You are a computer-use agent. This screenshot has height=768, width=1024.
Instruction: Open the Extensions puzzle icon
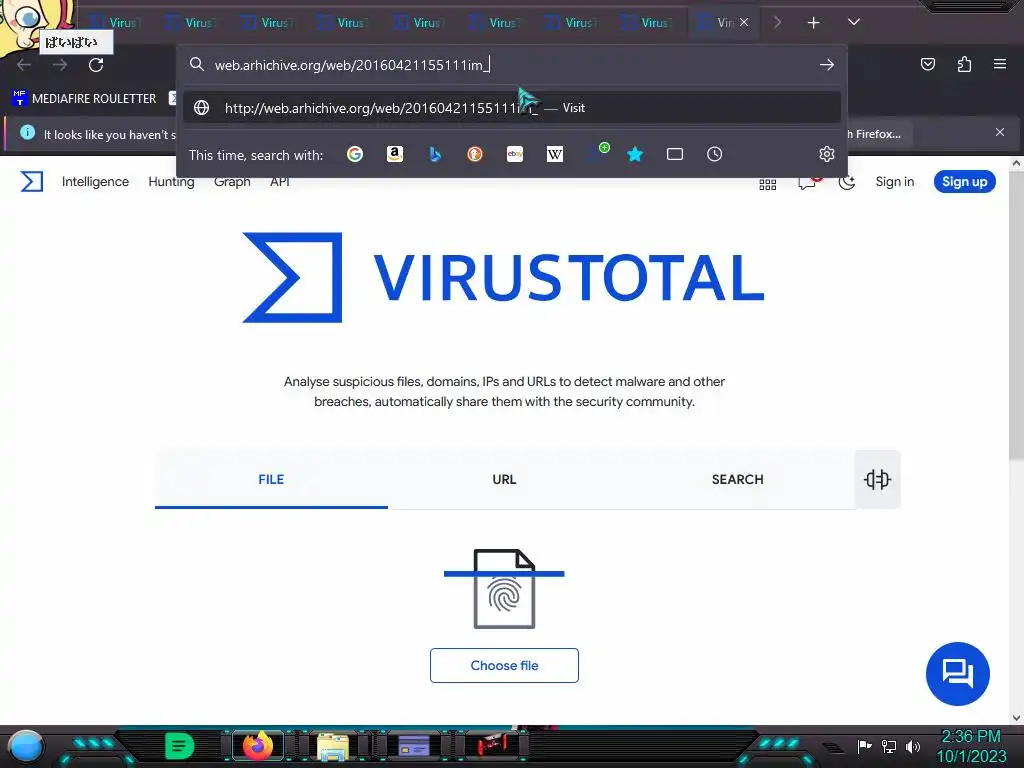coord(964,64)
